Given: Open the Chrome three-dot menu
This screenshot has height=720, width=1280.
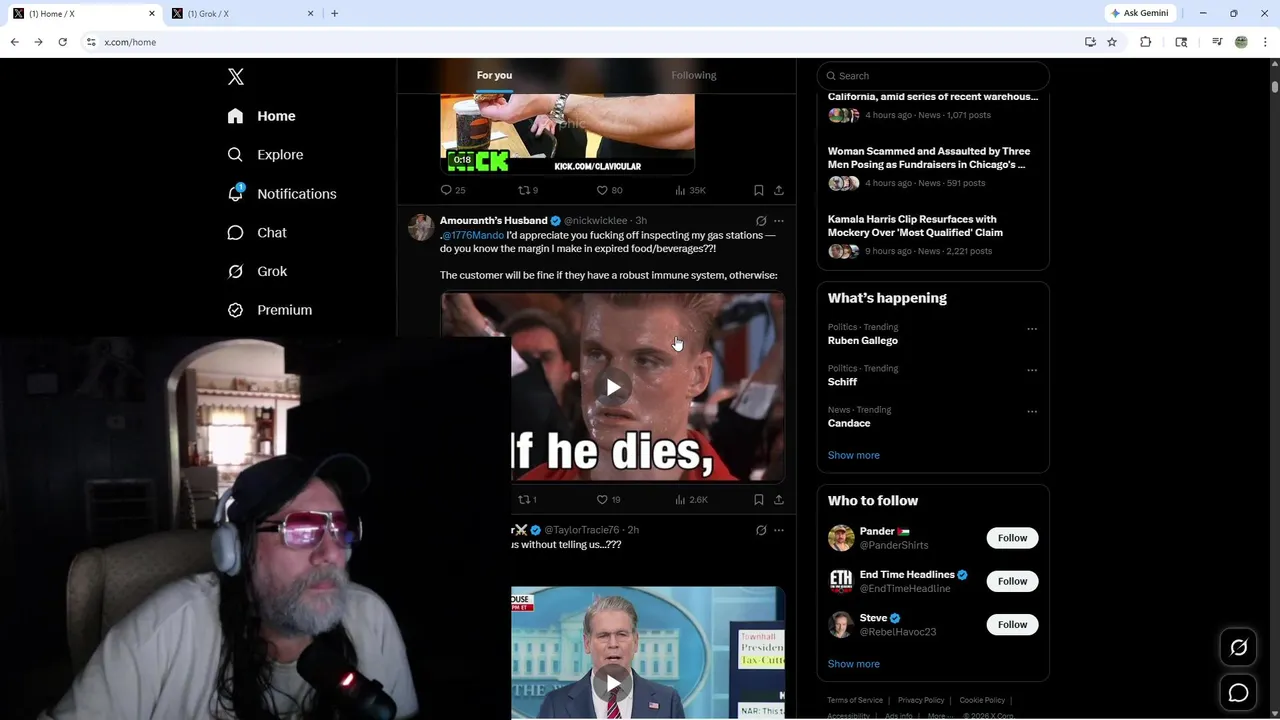Looking at the screenshot, I should (1265, 42).
